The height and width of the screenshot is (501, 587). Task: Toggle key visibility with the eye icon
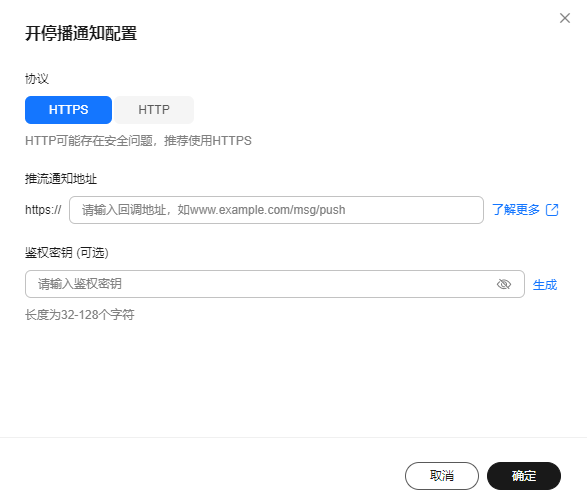504,284
